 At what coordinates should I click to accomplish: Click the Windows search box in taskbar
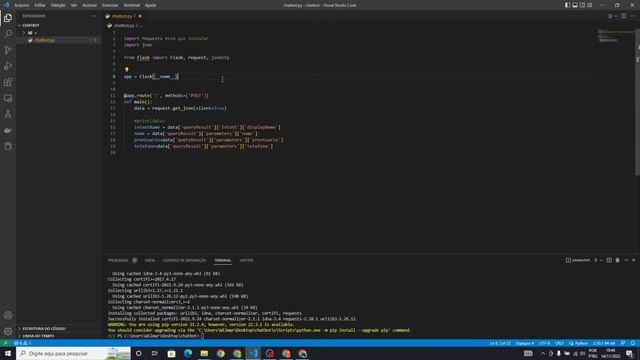(73, 353)
